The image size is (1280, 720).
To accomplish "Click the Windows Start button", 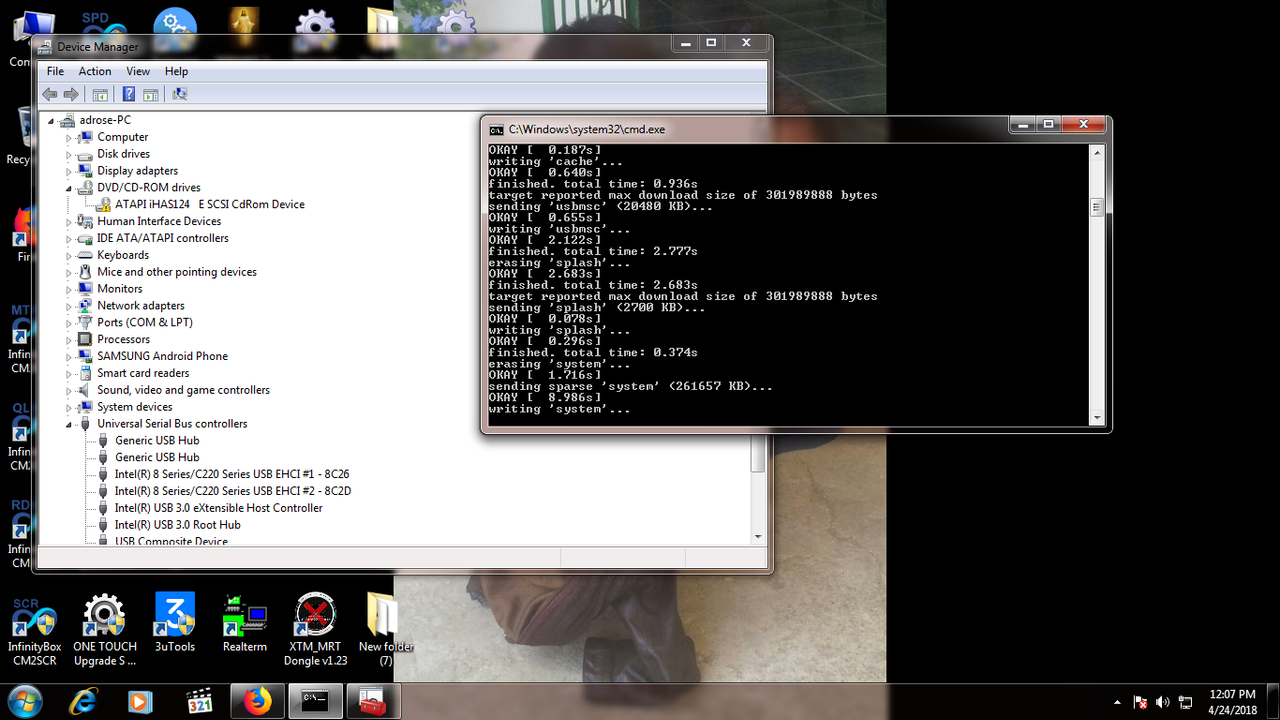I will (22, 701).
